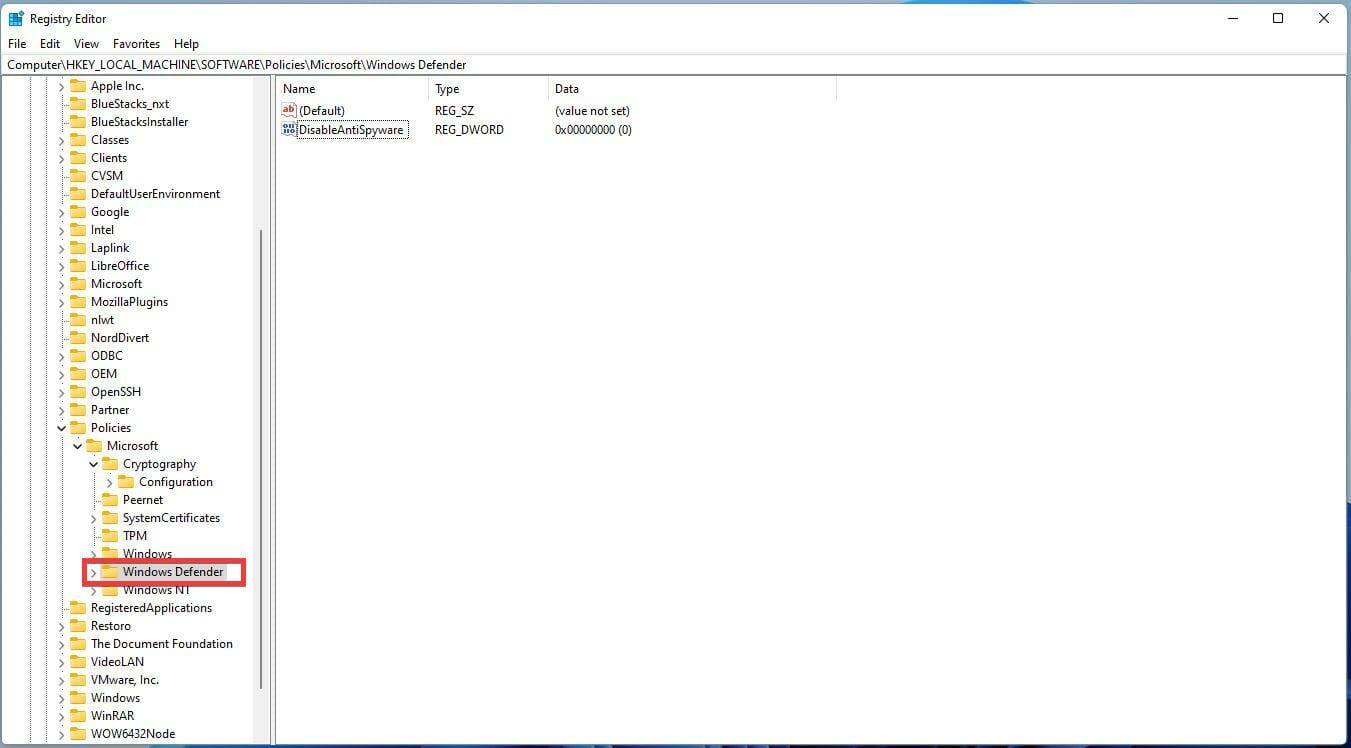Select the Classes folder icon
This screenshot has width=1351, height=748.
pyautogui.click(x=77, y=140)
